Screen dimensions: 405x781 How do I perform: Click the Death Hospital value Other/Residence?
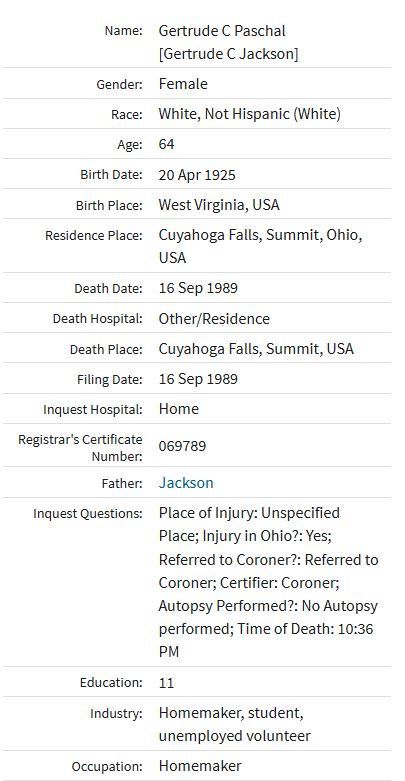(214, 319)
